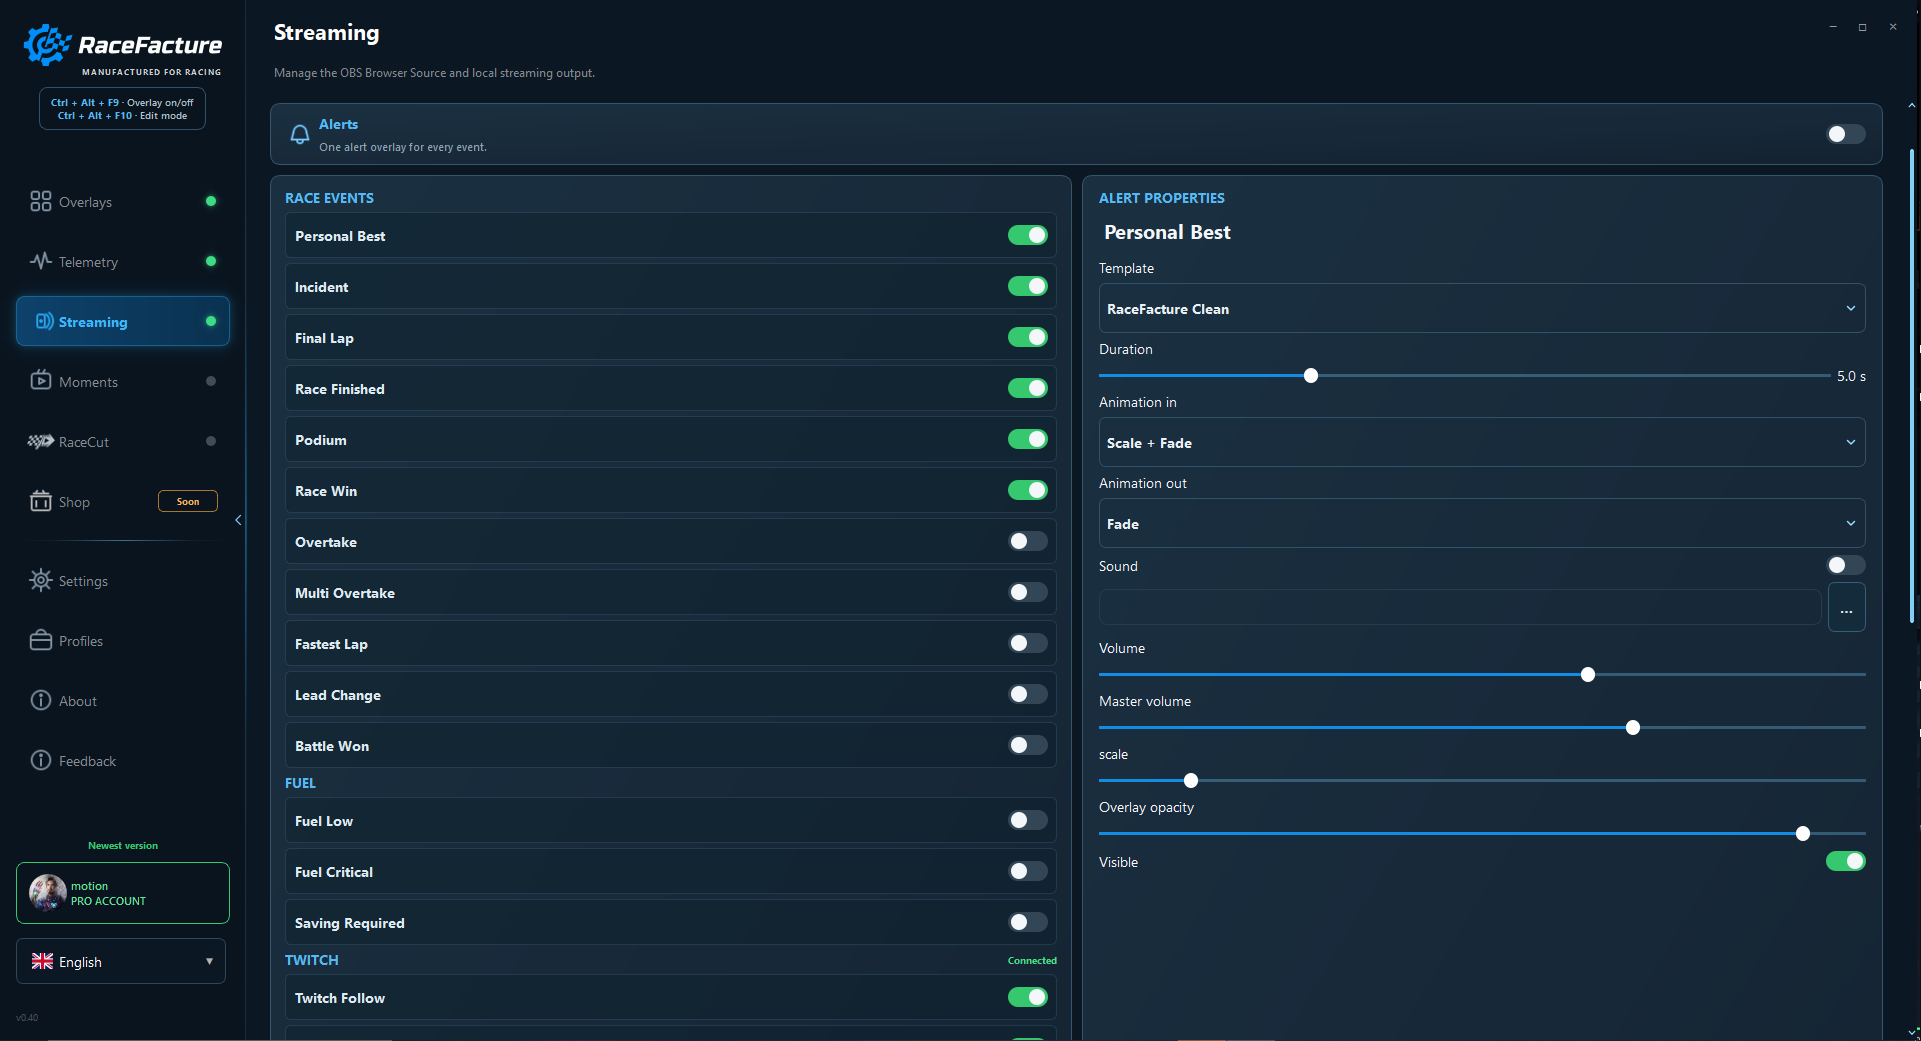Open the Profiles page
Screen dimensions: 1921x1041
tap(123, 641)
